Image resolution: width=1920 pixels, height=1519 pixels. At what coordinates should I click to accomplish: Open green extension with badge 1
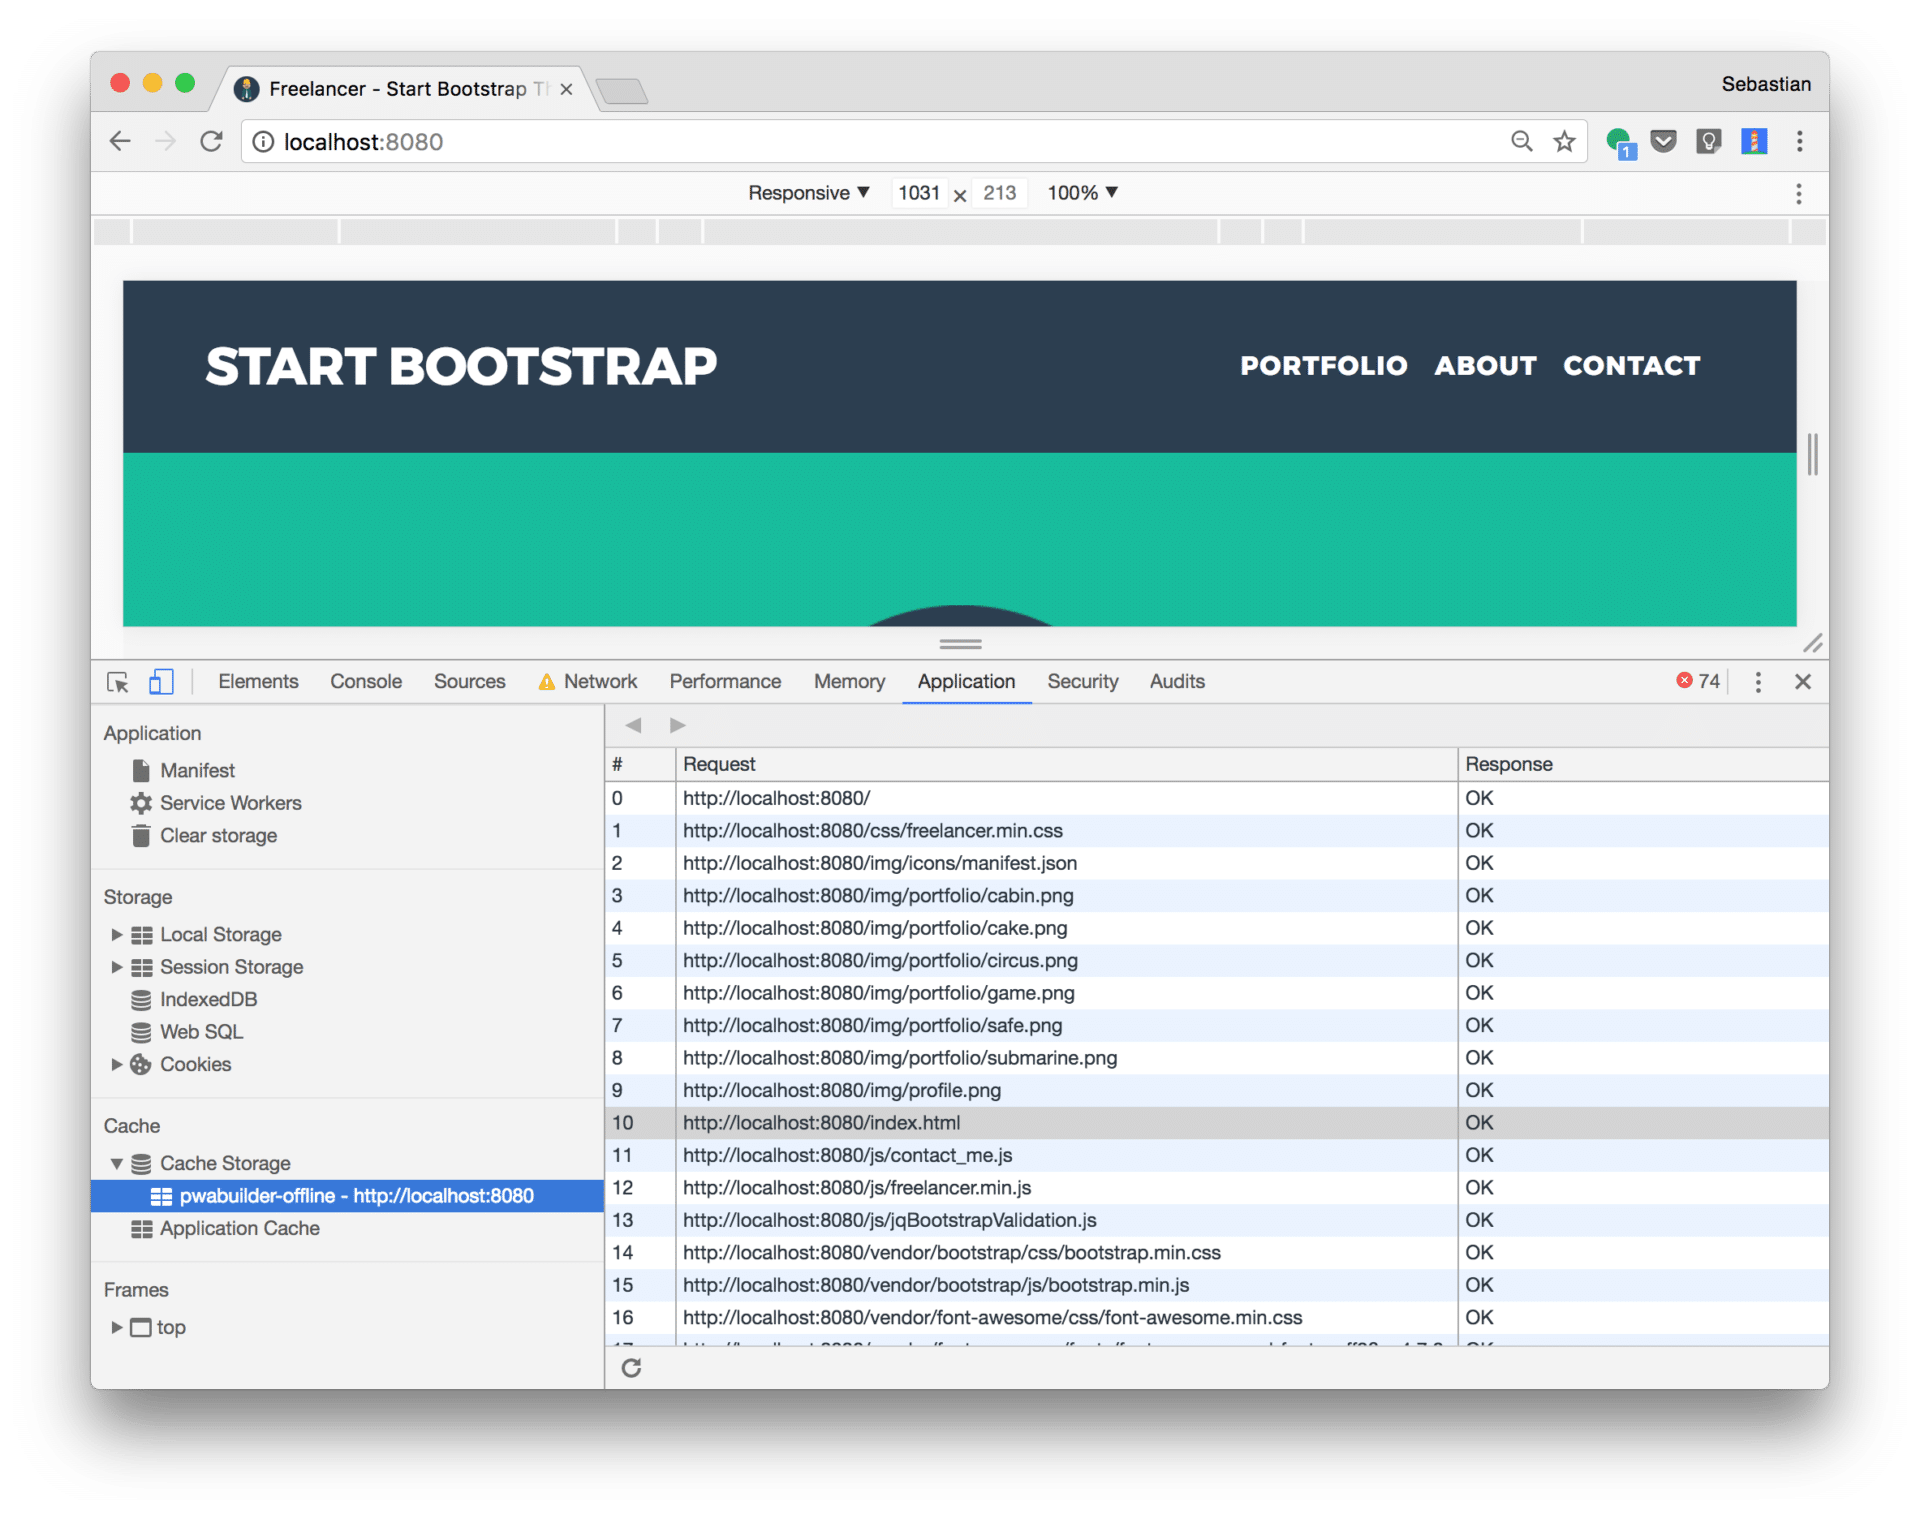coord(1620,142)
